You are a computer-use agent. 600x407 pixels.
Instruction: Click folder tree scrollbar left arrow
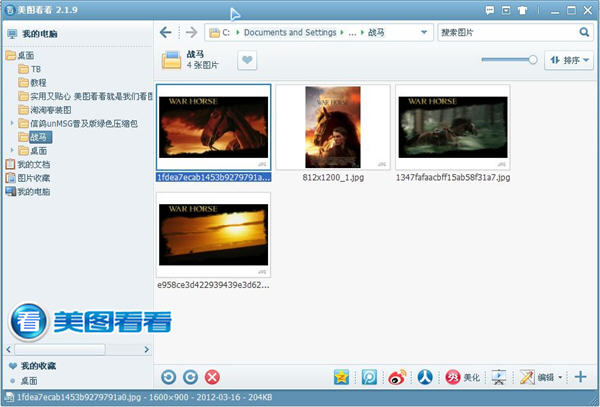click(x=9, y=349)
